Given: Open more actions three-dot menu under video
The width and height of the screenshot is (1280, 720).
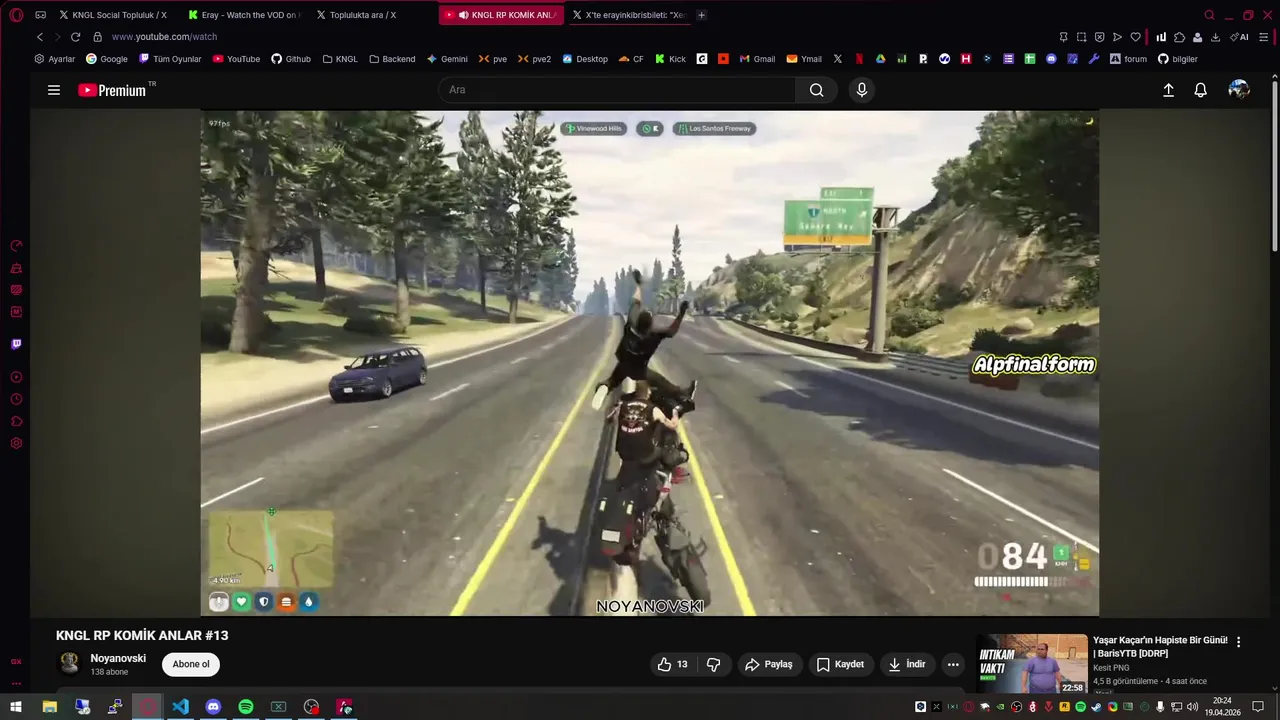Looking at the screenshot, I should pos(953,664).
